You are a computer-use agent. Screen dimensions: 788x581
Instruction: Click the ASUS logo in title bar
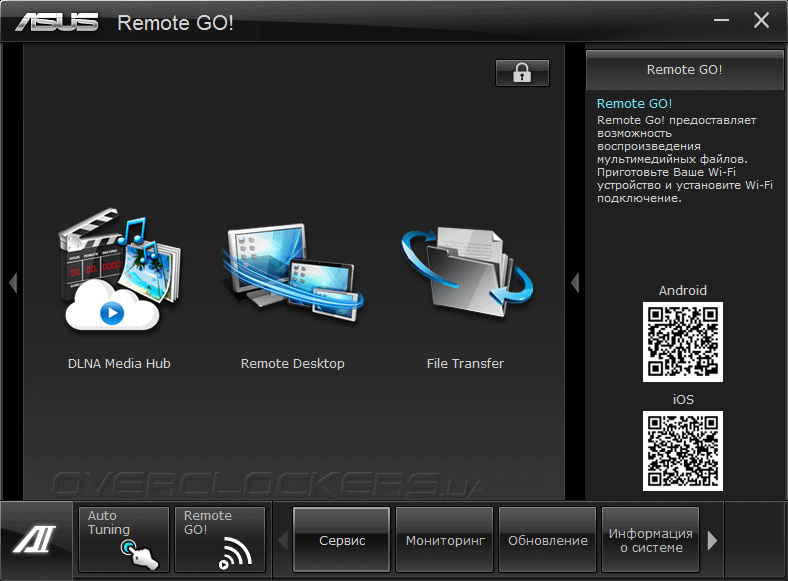tap(57, 23)
